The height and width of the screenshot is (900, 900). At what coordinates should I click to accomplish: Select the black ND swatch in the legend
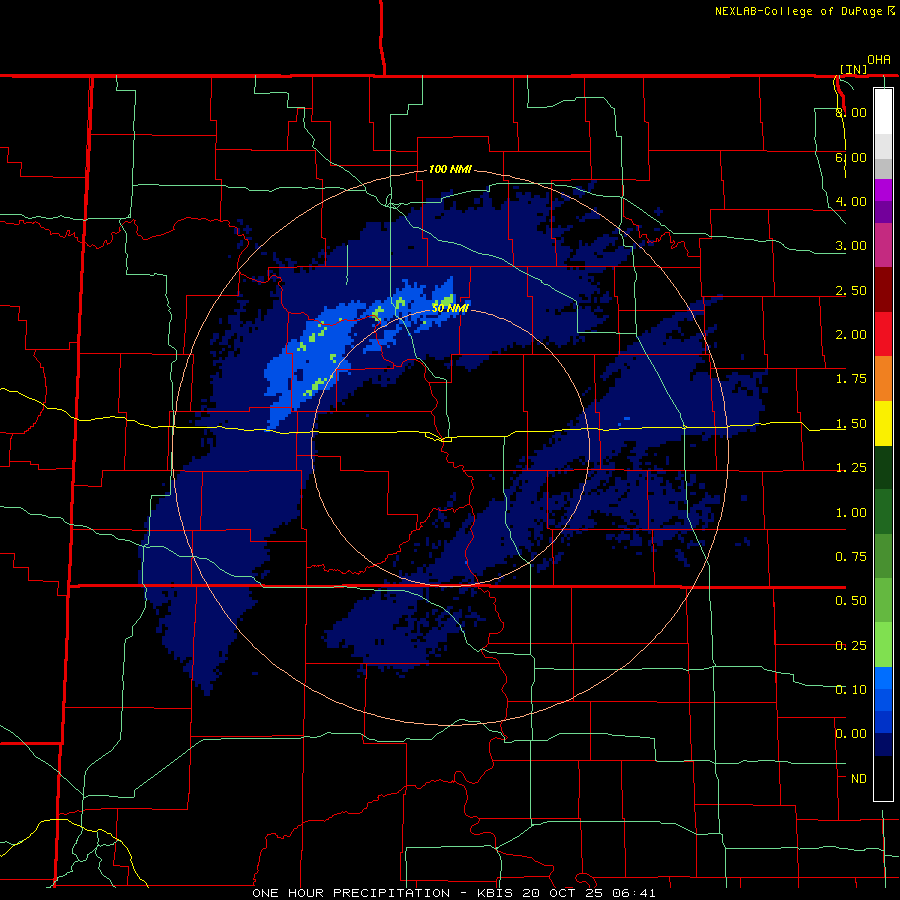tap(883, 778)
